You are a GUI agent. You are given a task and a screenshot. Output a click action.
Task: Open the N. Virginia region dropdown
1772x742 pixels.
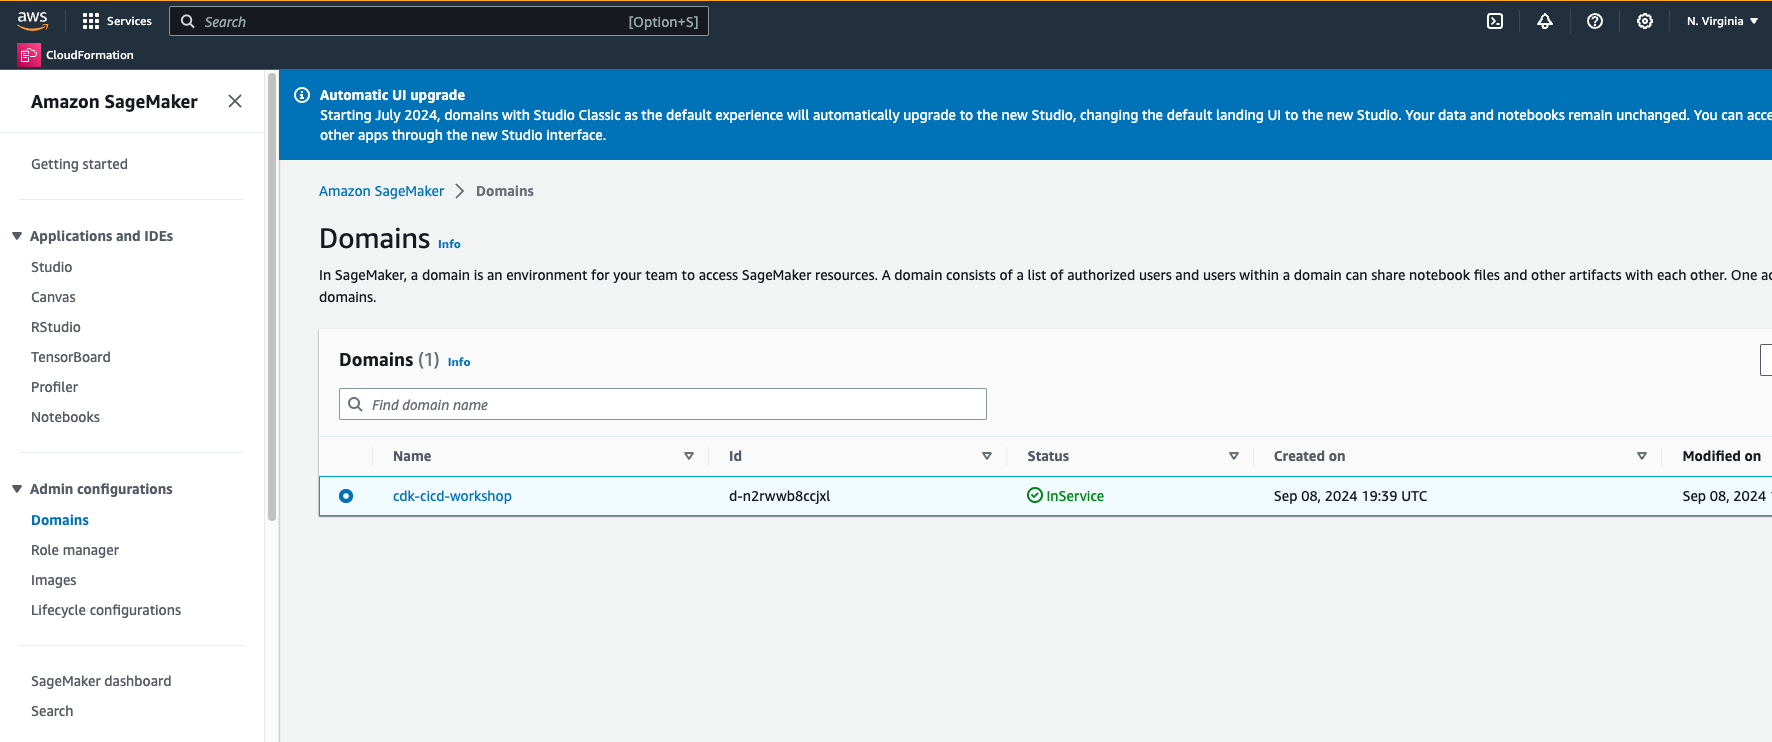coord(1722,21)
